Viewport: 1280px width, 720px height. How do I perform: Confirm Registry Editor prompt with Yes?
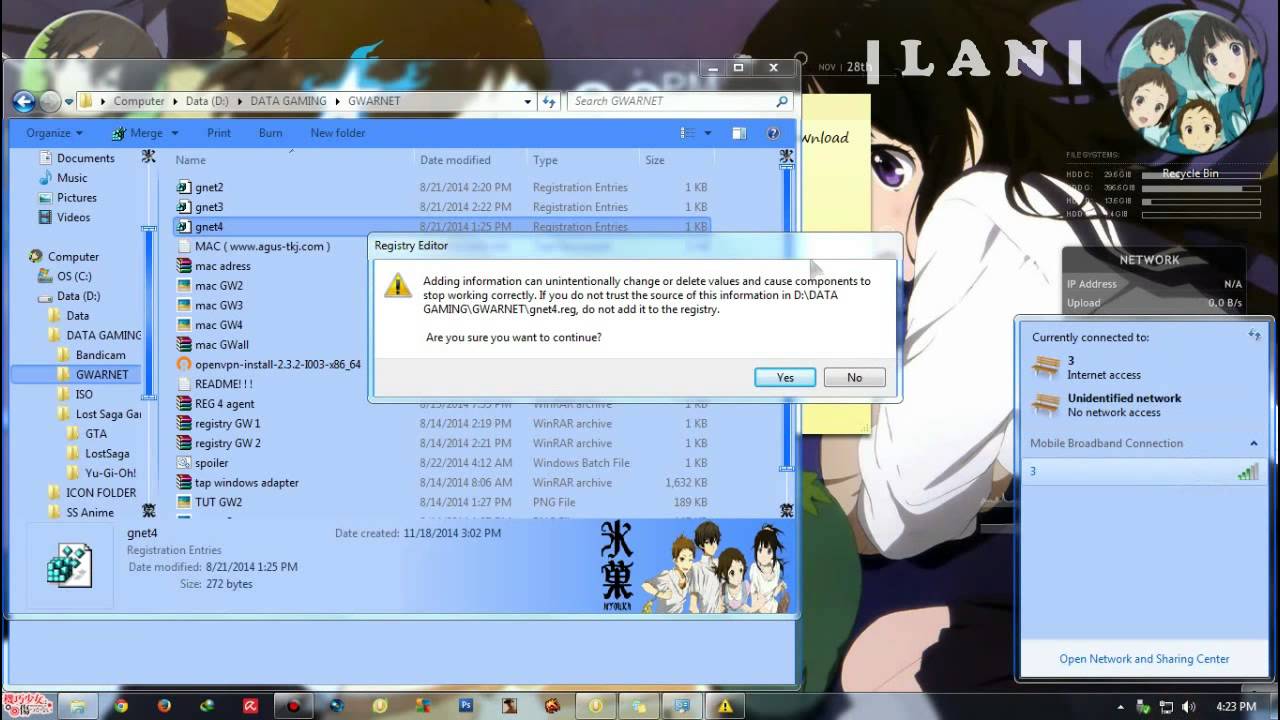click(x=785, y=377)
